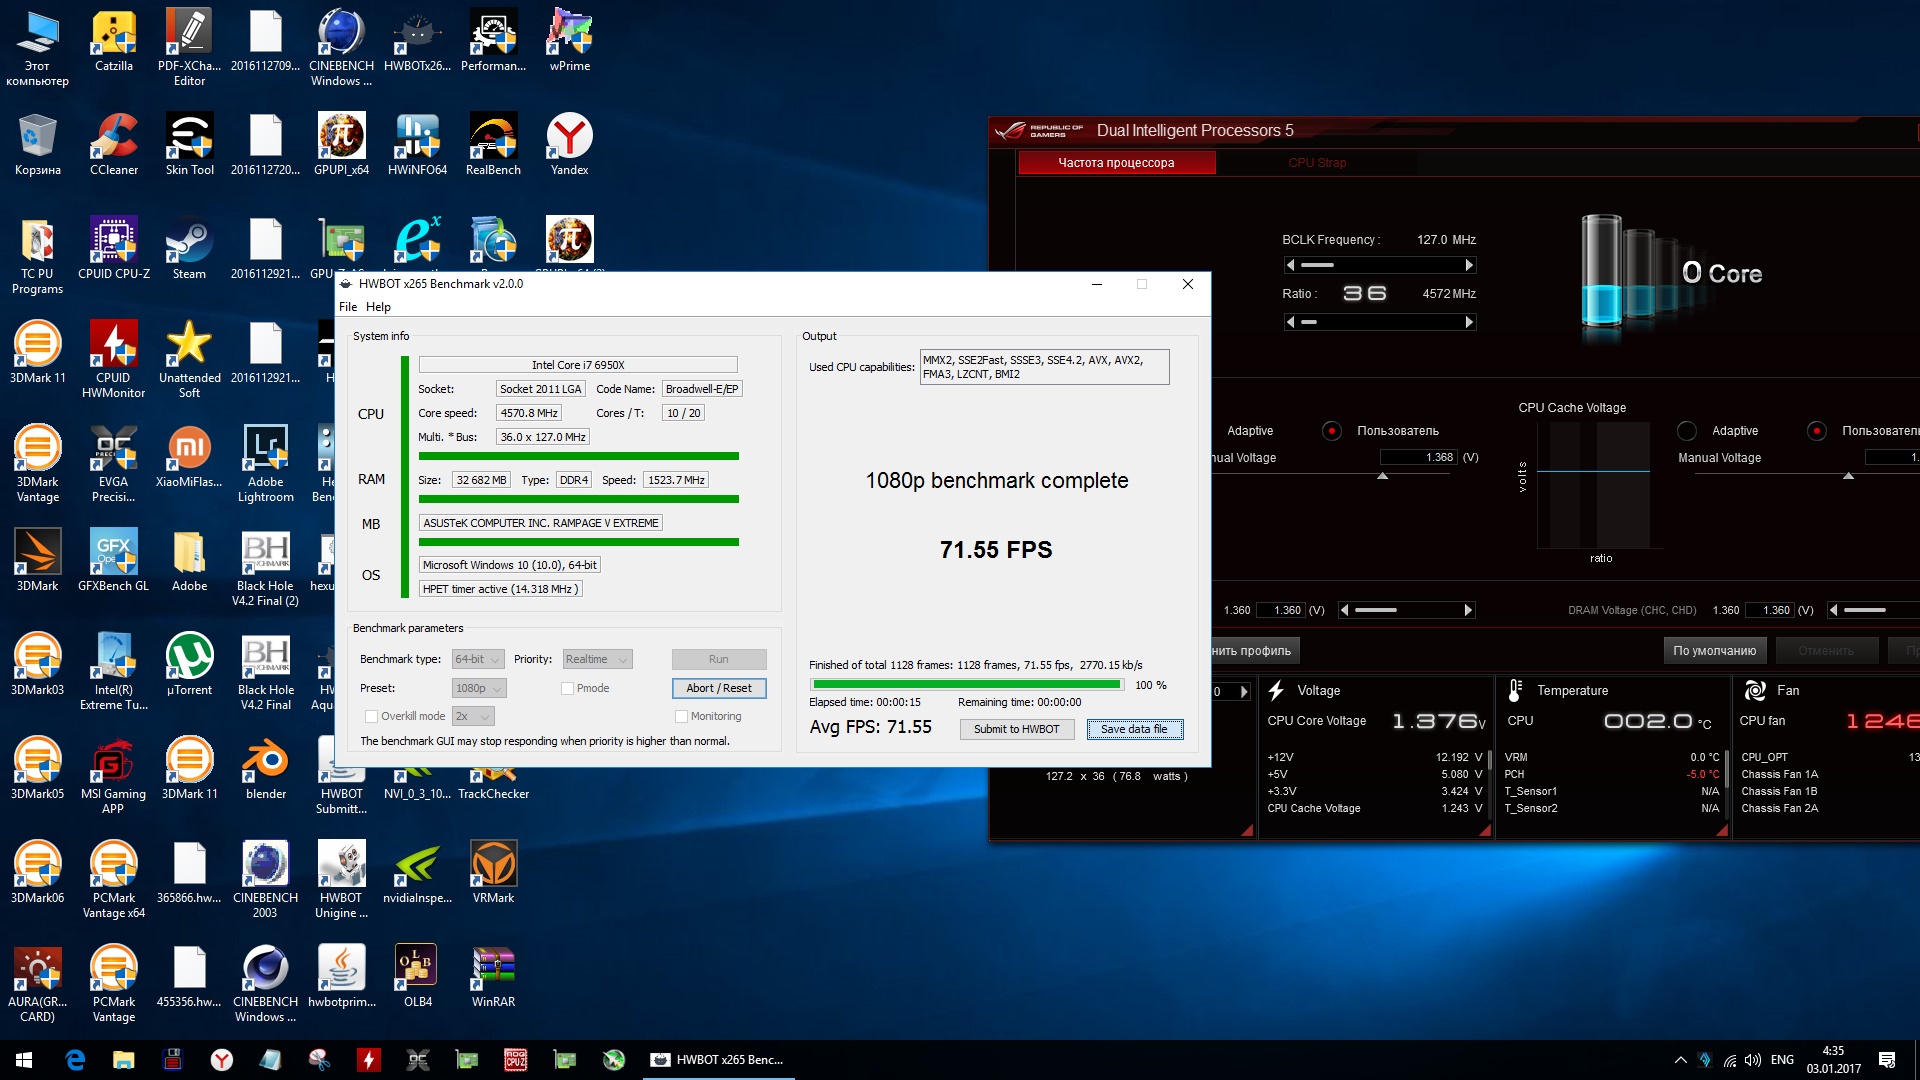Open the Windows Start menu
The width and height of the screenshot is (1920, 1080).
point(24,1060)
